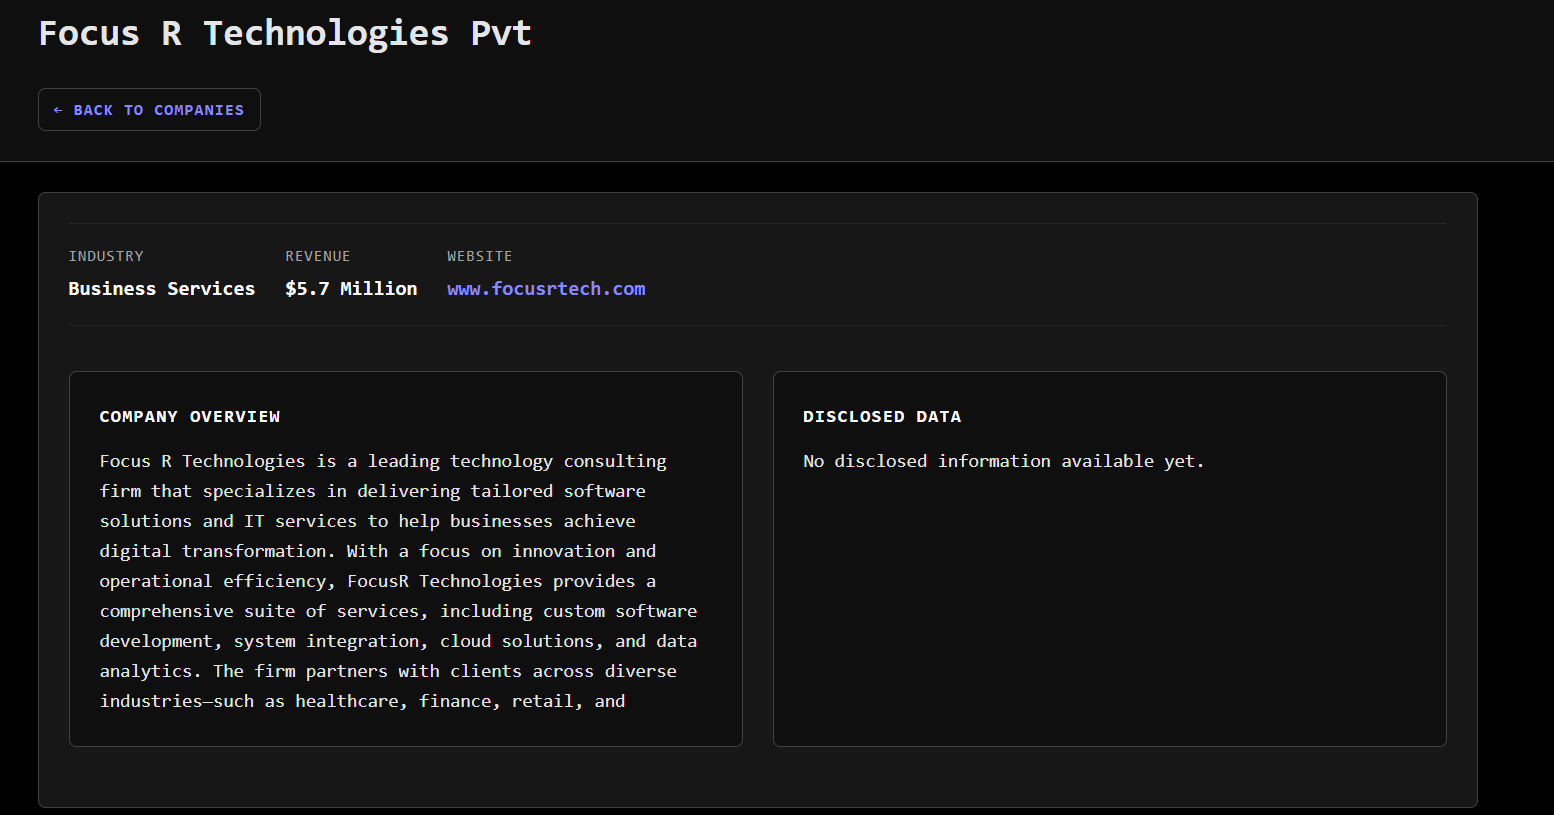Click the Company Overview heading
Image resolution: width=1554 pixels, height=815 pixels.
pos(190,417)
